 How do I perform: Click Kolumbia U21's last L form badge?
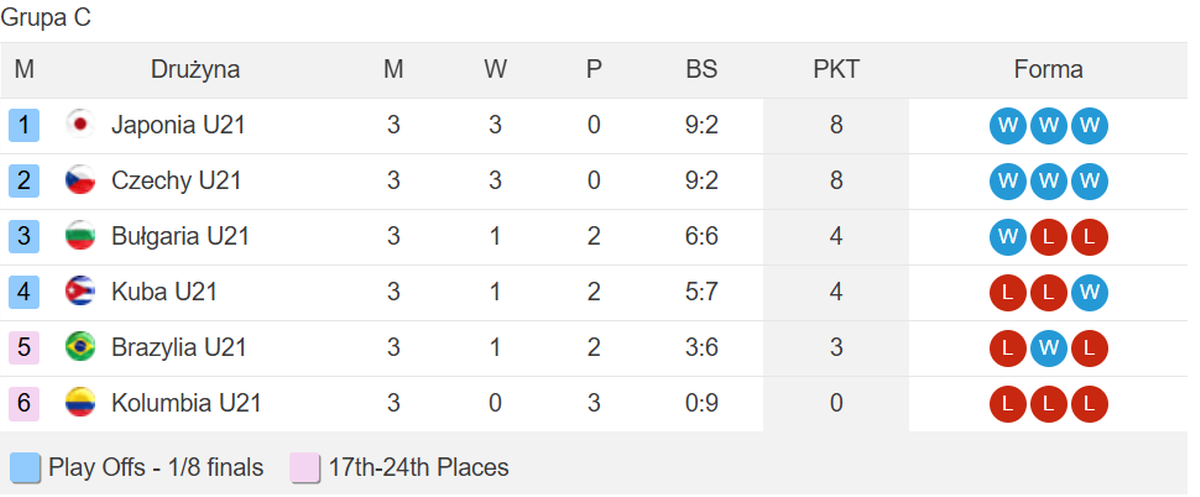1089,404
